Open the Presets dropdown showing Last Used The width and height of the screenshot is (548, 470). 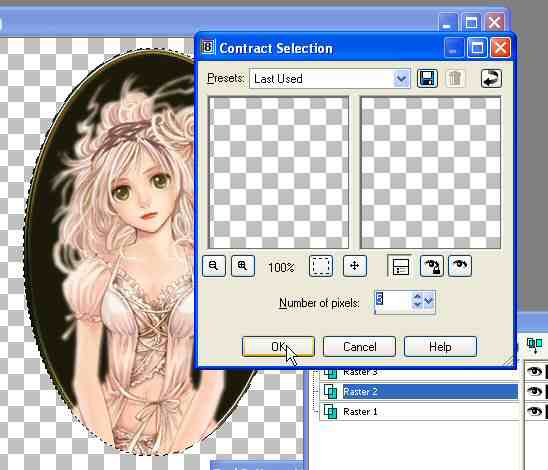[x=330, y=79]
